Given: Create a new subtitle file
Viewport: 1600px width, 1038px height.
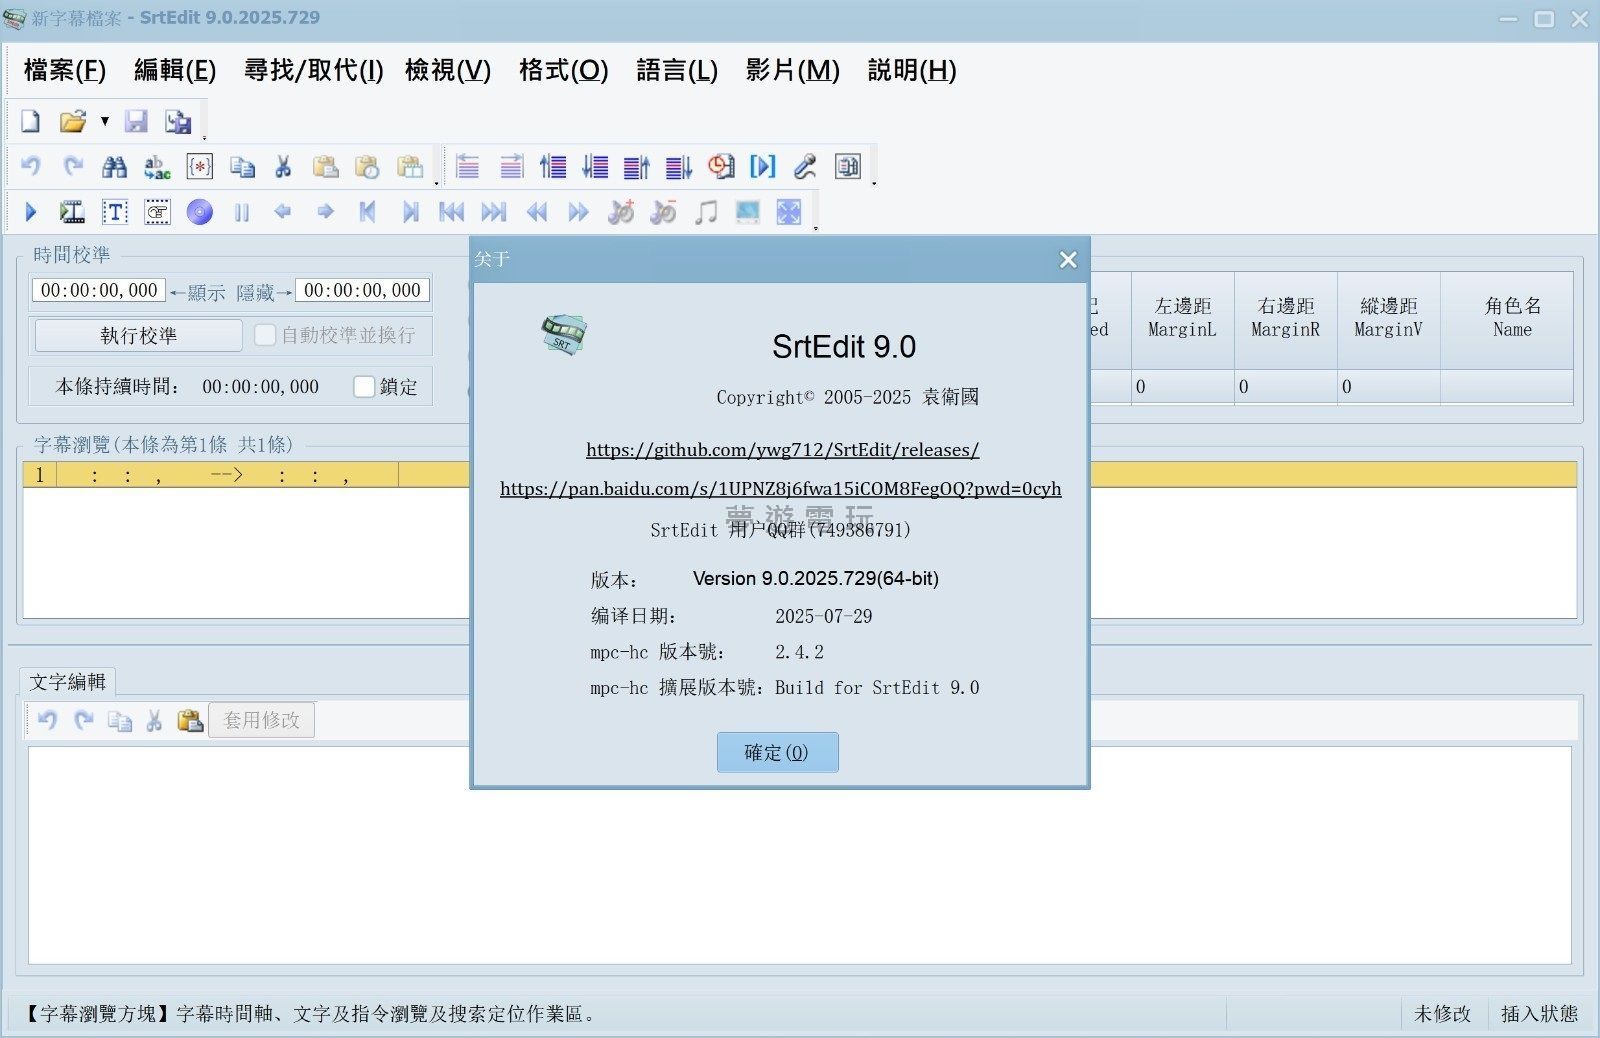Looking at the screenshot, I should [x=30, y=122].
